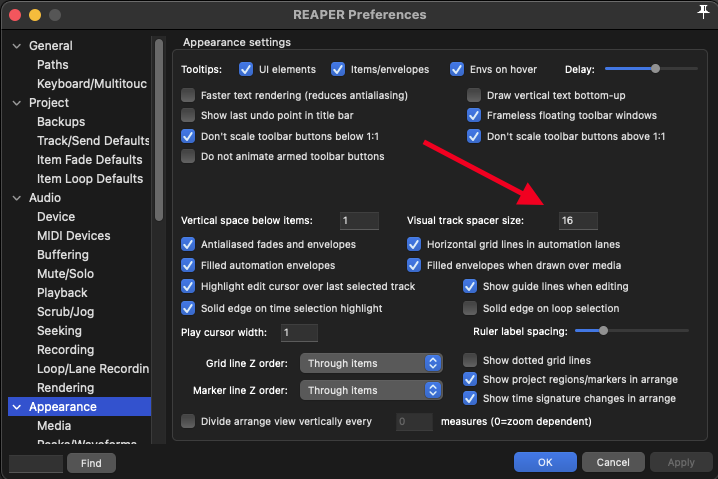
Task: Click the Apply button
Action: pyautogui.click(x=681, y=462)
